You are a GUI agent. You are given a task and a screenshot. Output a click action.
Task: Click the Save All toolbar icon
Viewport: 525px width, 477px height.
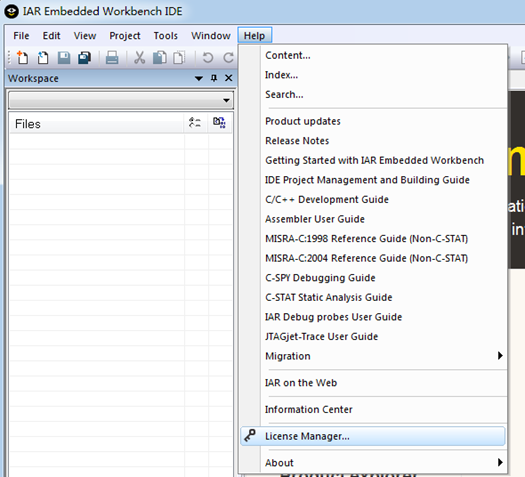[84, 58]
